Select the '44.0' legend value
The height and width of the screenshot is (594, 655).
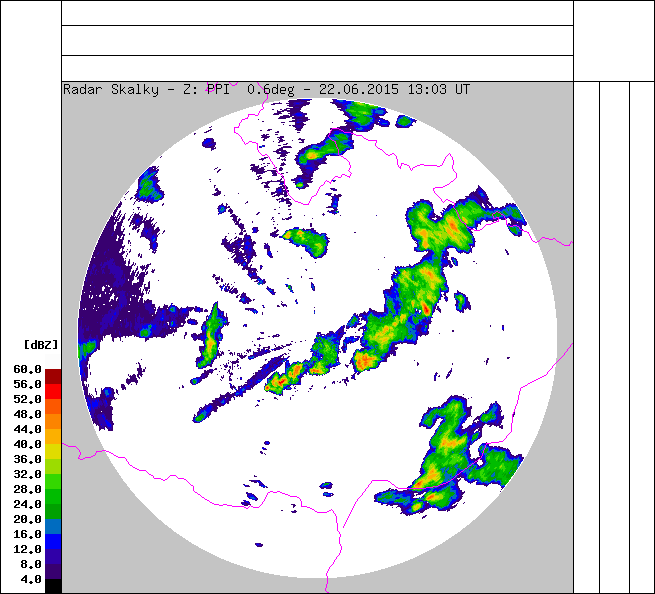coord(28,429)
